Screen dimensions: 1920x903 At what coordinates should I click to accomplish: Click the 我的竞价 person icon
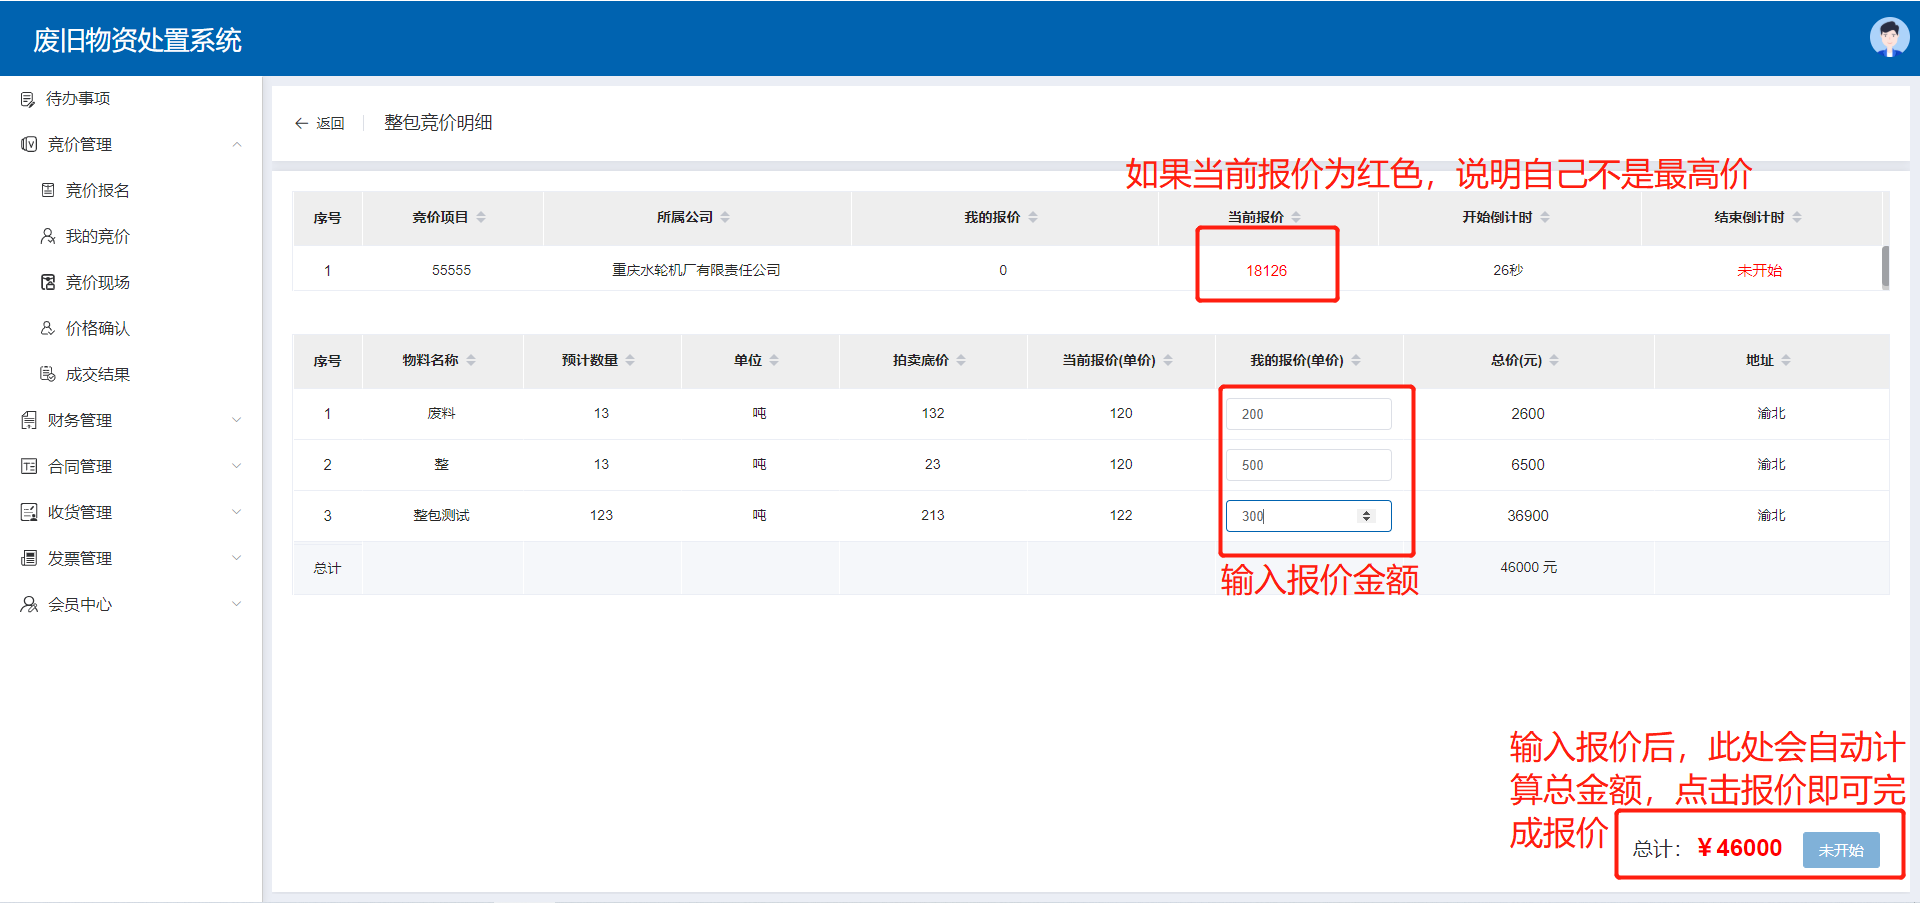coord(48,236)
